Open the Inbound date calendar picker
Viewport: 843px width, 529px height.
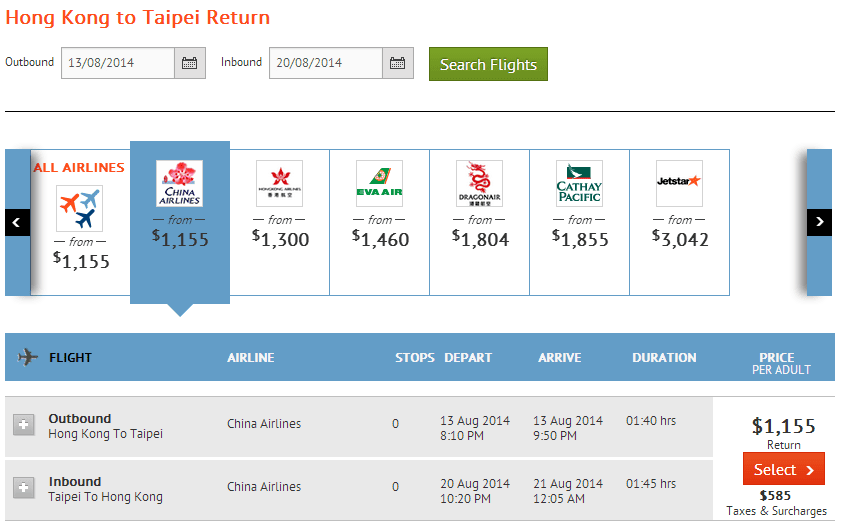pyautogui.click(x=398, y=63)
